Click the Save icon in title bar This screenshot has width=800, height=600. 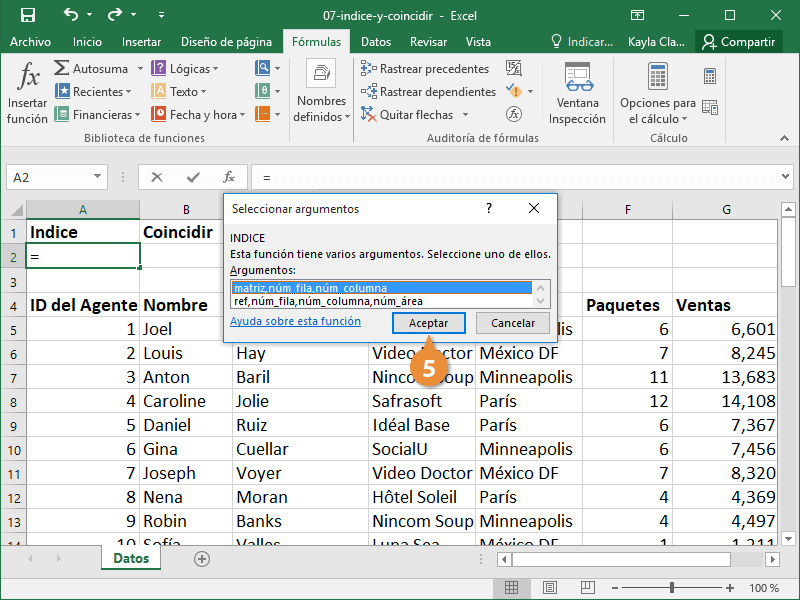27,15
